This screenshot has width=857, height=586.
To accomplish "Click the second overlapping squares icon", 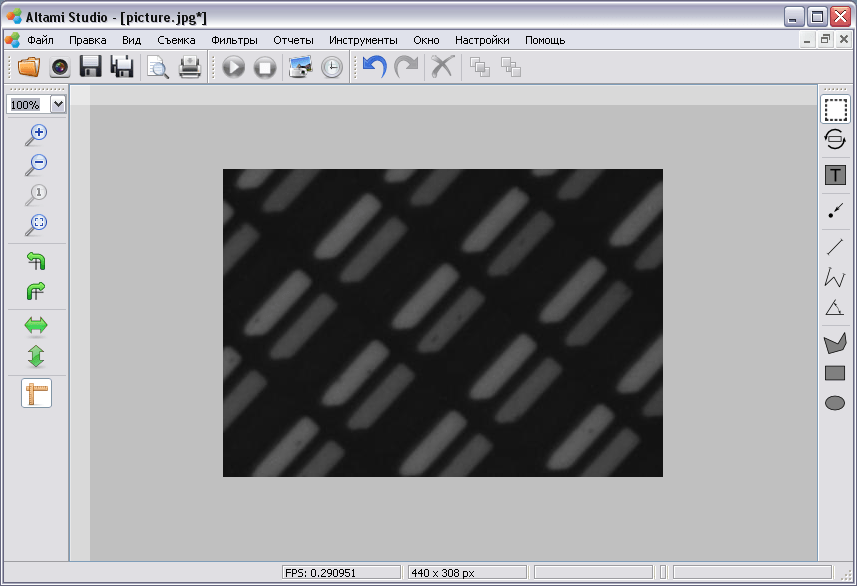I will [x=511, y=67].
